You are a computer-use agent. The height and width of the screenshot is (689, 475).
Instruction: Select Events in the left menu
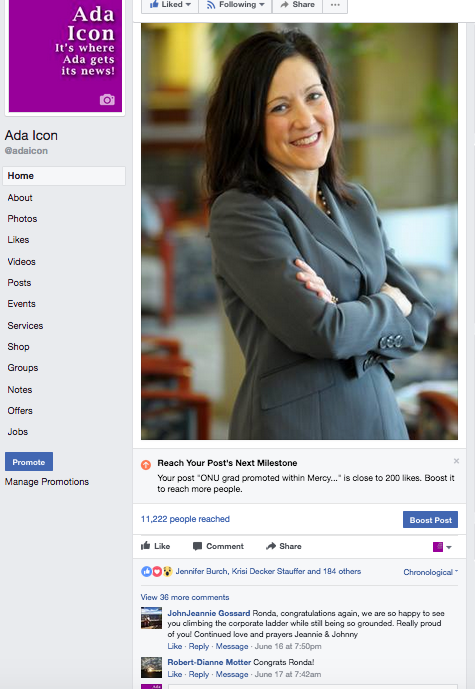click(x=21, y=304)
